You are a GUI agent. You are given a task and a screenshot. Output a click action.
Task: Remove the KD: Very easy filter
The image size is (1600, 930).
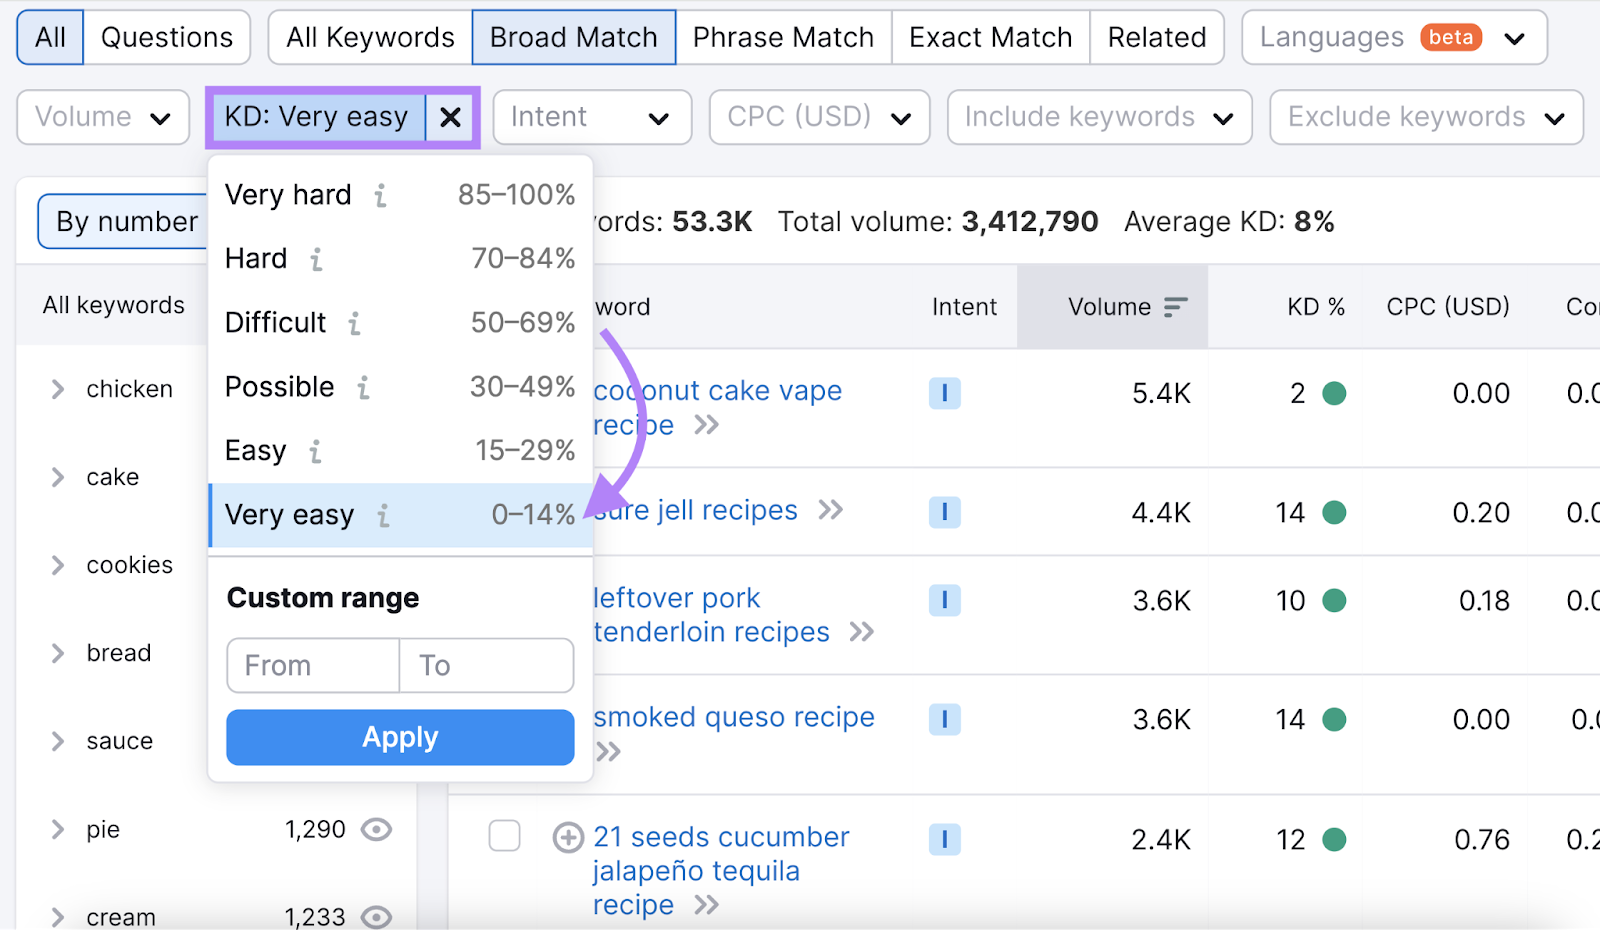(x=451, y=117)
